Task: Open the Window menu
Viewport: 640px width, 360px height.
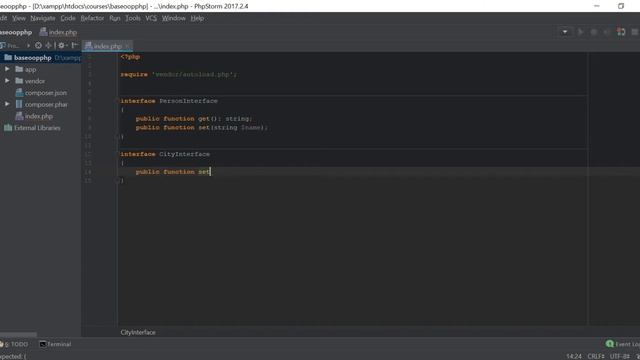Action: (x=173, y=18)
